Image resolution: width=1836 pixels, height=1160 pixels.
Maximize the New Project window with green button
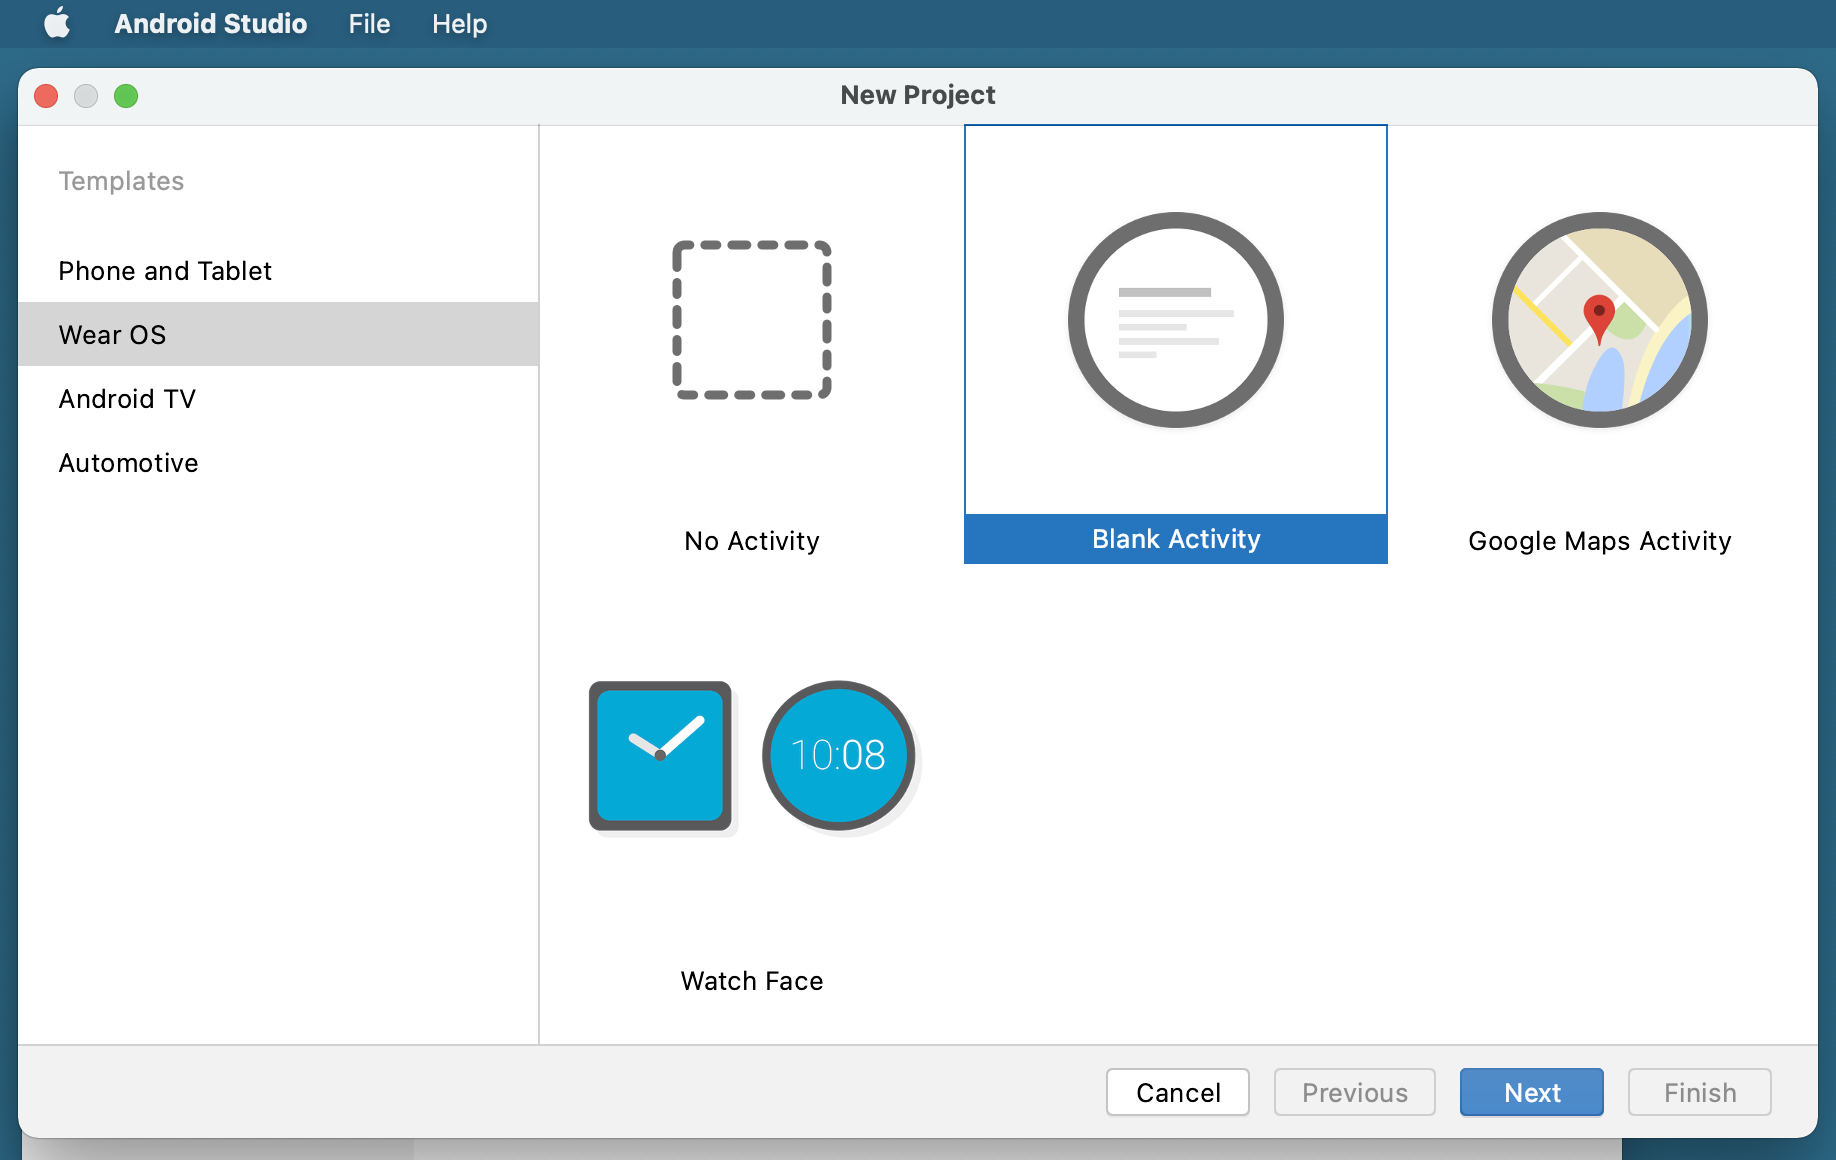(126, 96)
